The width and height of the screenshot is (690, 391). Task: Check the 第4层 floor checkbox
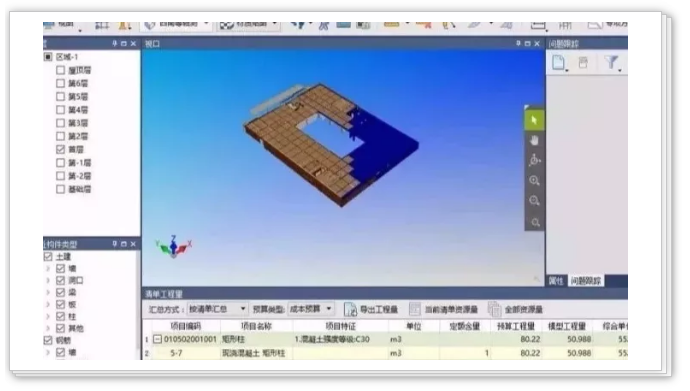60,110
